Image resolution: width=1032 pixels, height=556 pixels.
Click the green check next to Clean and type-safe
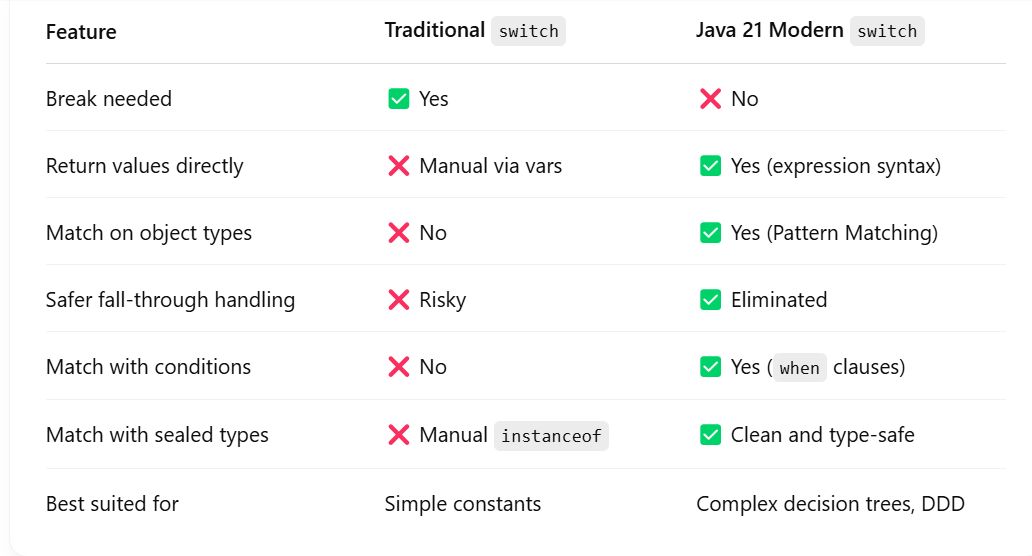pyautogui.click(x=710, y=435)
